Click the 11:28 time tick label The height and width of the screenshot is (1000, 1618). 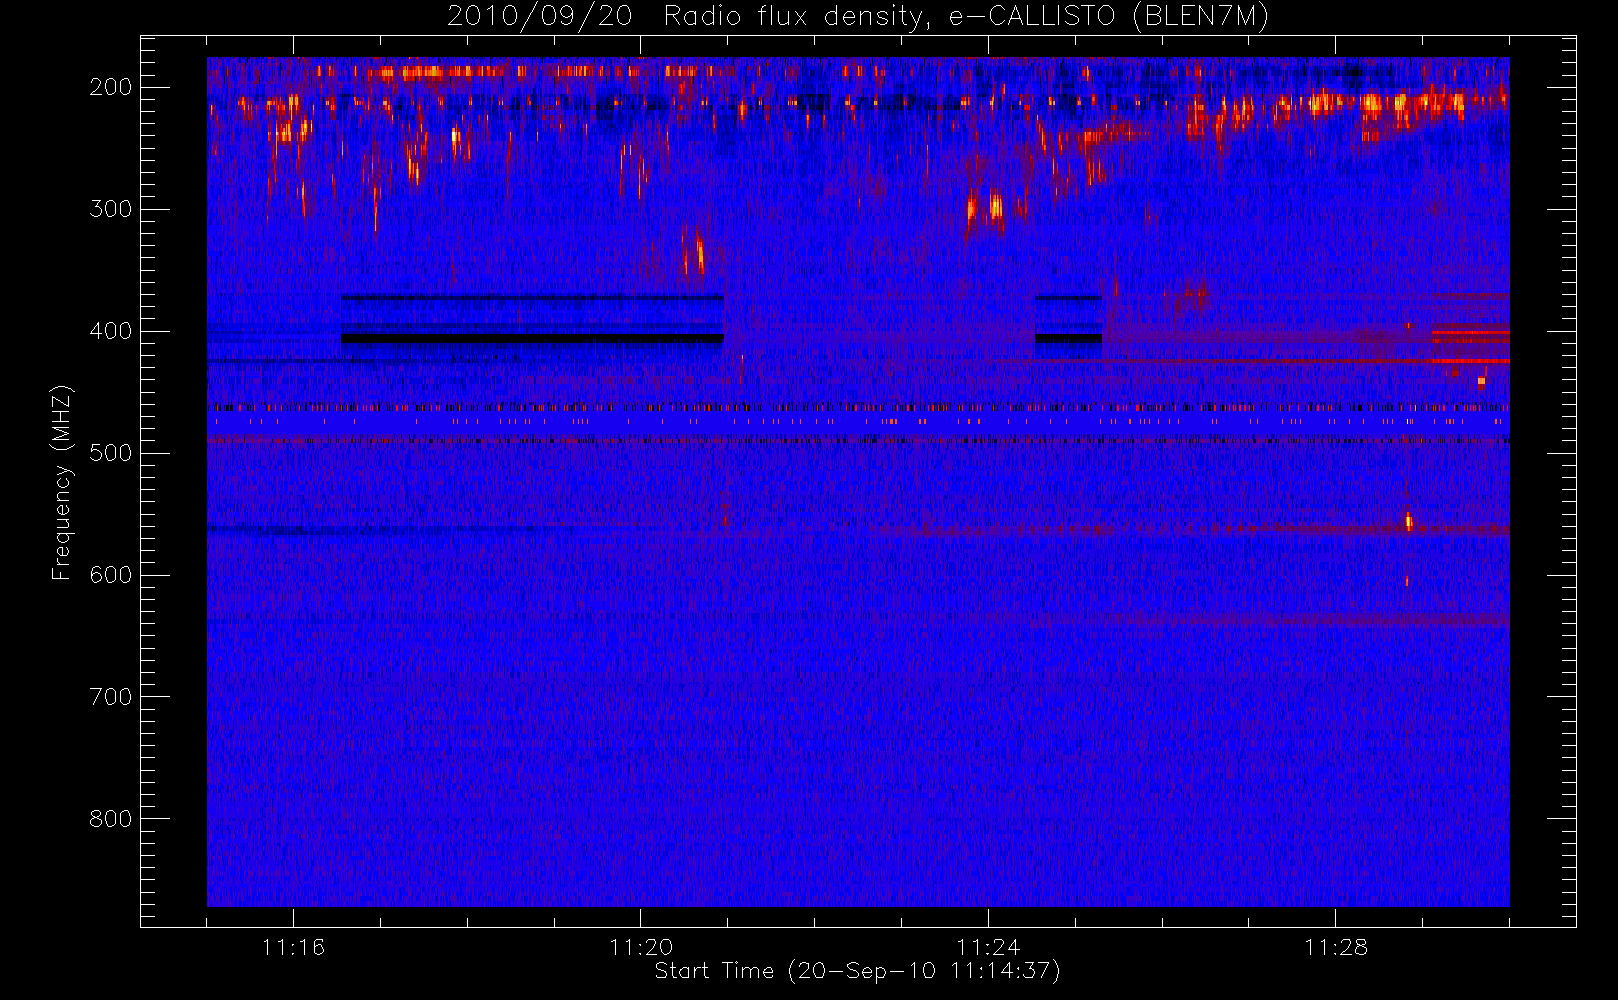coord(1335,947)
